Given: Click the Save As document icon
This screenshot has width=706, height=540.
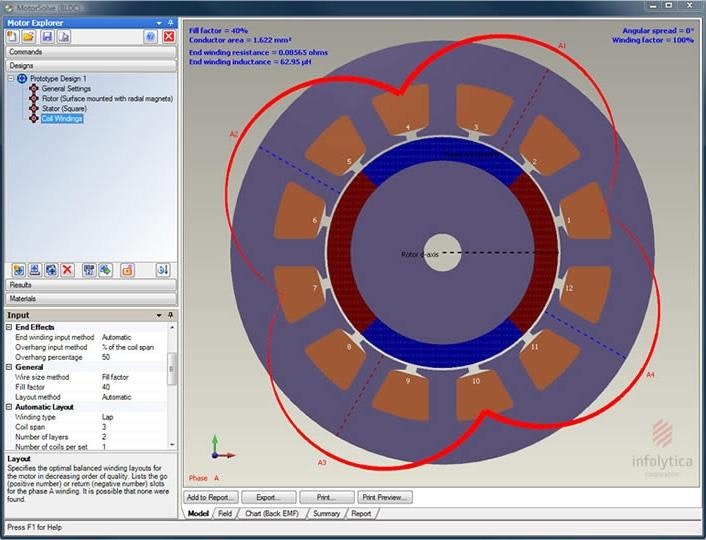Looking at the screenshot, I should pos(64,36).
